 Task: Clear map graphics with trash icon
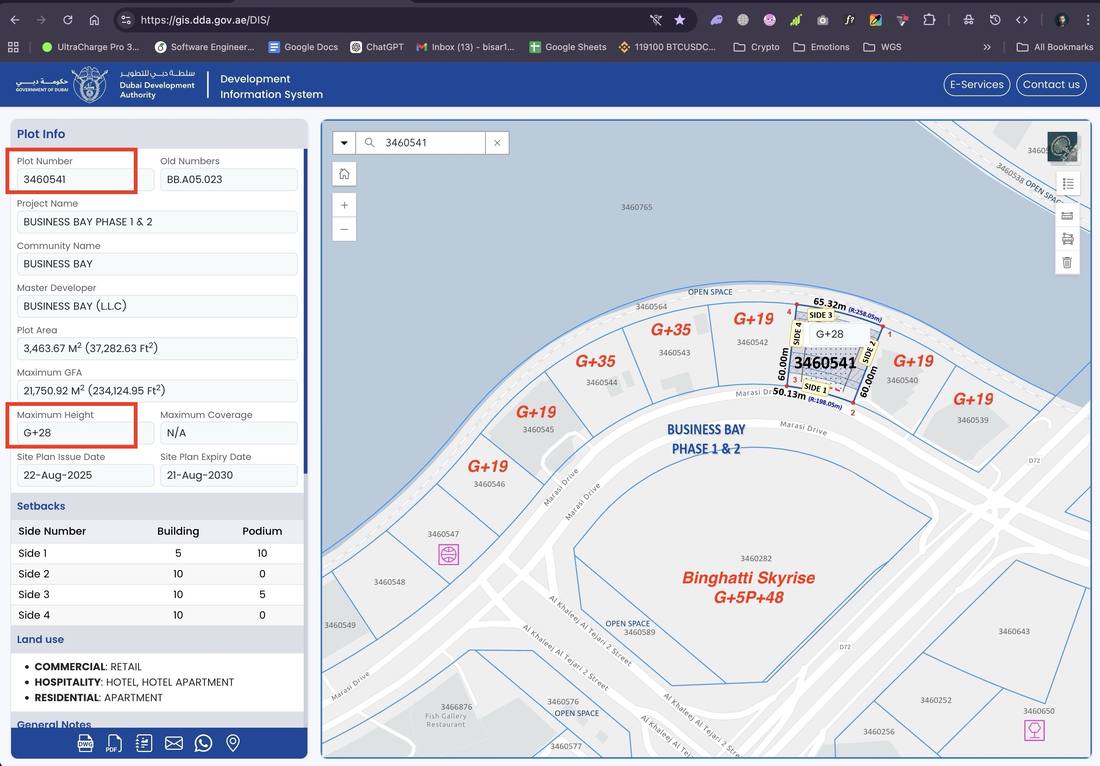point(1068,262)
